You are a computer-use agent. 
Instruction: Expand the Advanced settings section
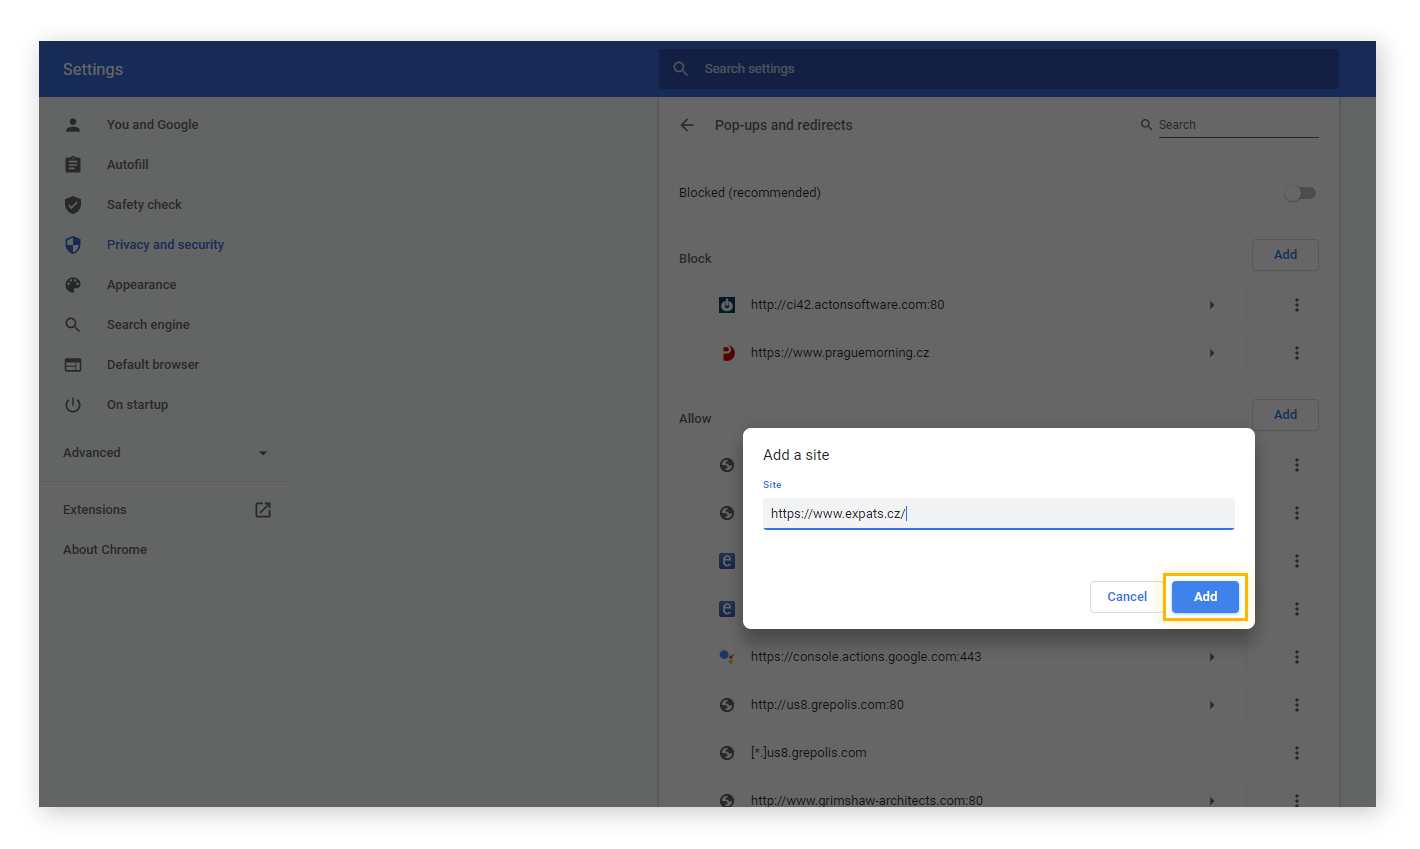(x=263, y=452)
